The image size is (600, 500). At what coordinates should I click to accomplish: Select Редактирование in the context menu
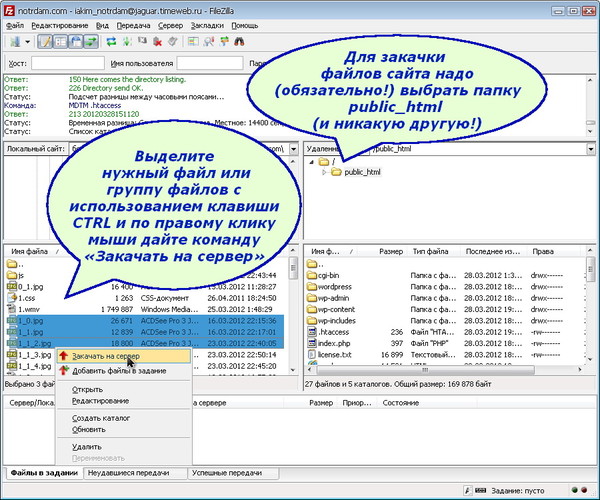[124, 401]
